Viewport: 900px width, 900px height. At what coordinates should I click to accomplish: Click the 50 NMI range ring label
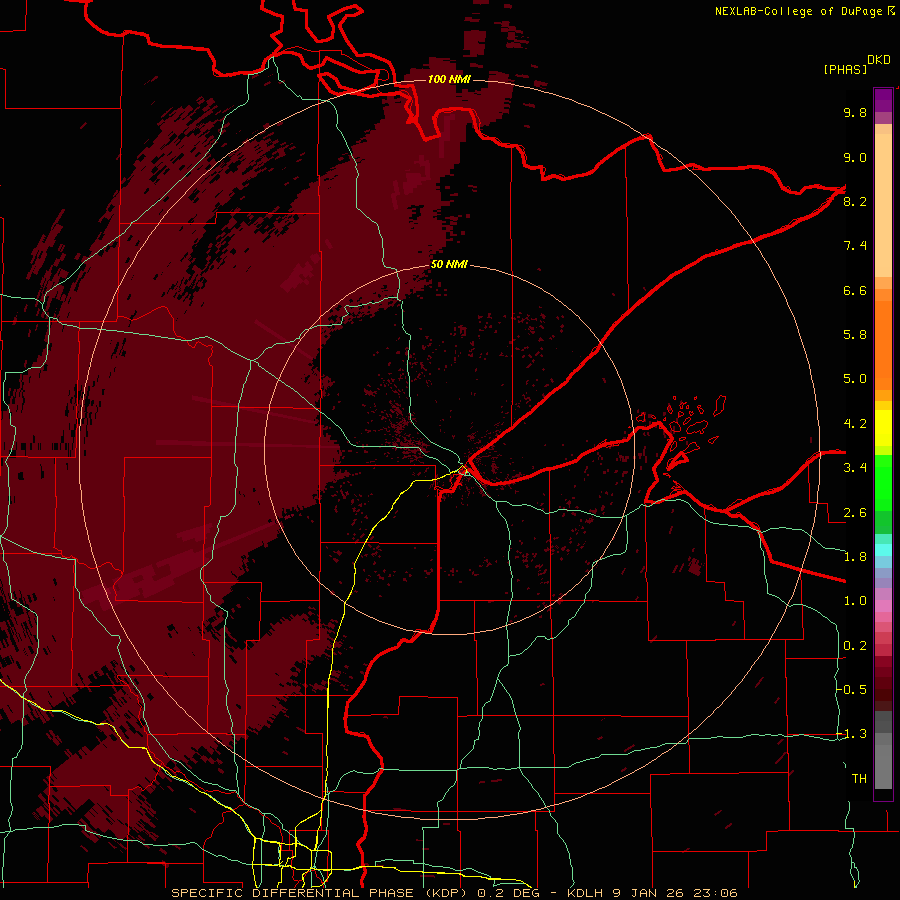pos(449,264)
